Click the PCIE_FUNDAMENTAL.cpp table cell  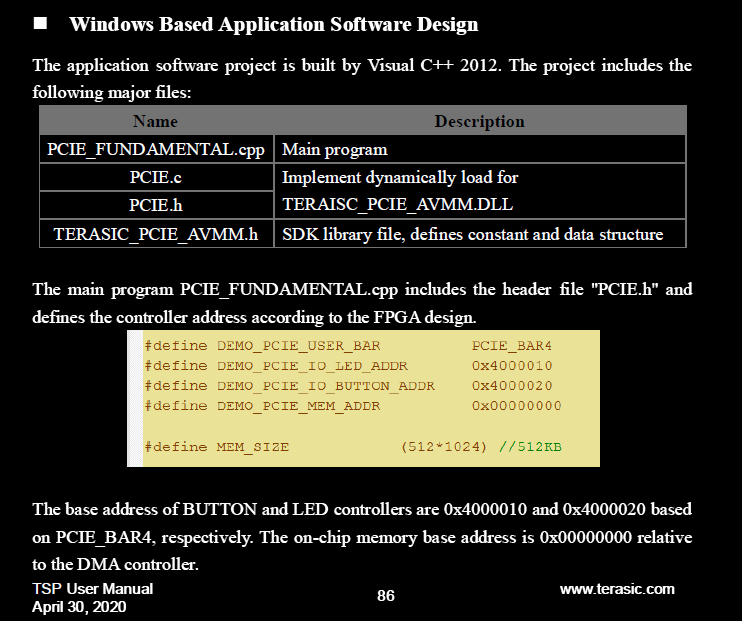(156, 150)
